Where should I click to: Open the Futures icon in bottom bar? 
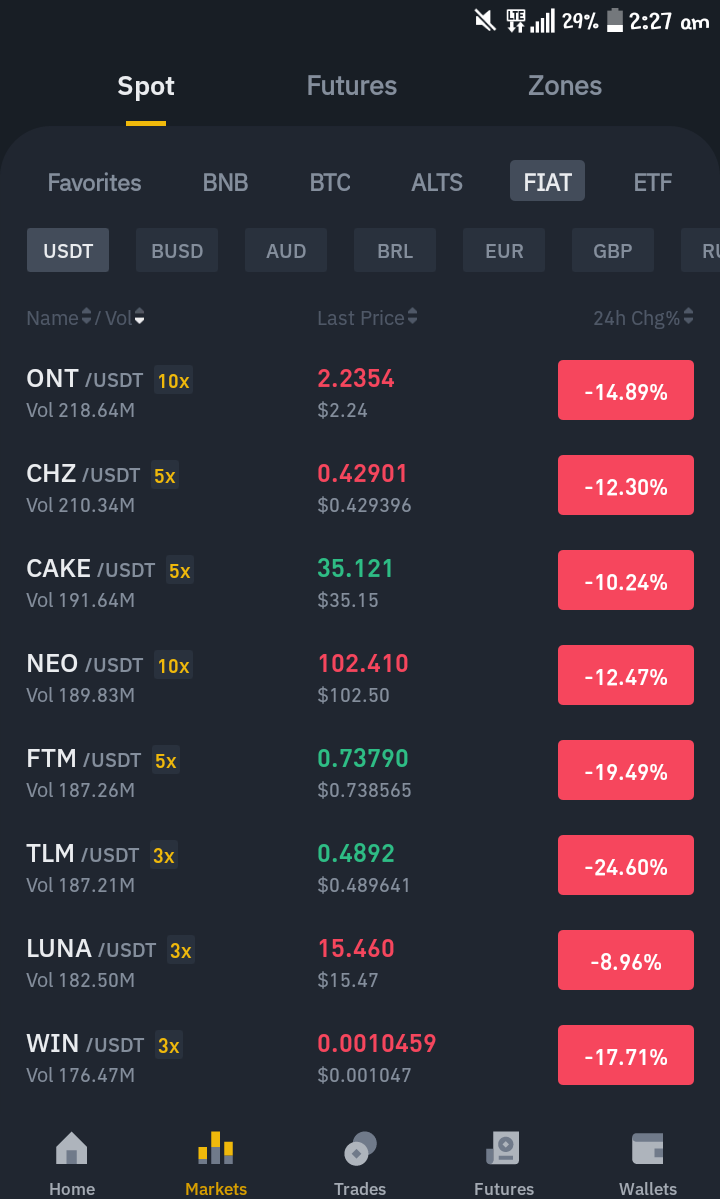(x=504, y=1148)
